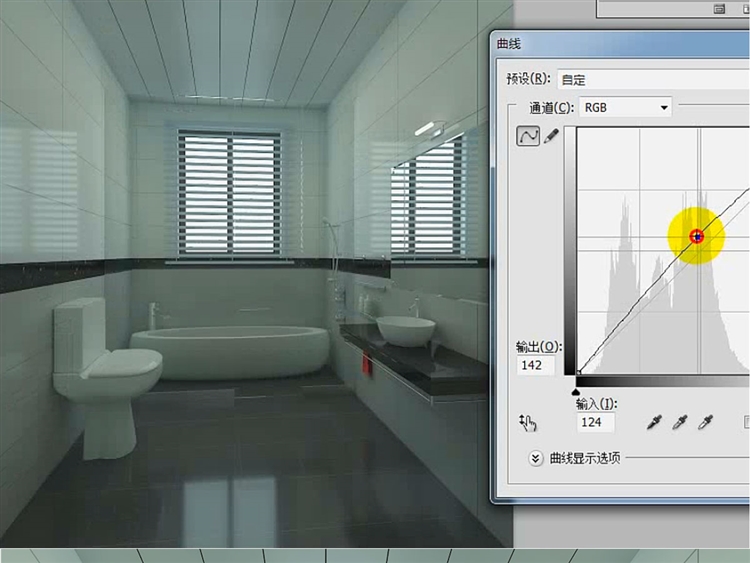Click the 曲线 dialog title bar
Screen dimensions: 750x563
(x=620, y=44)
